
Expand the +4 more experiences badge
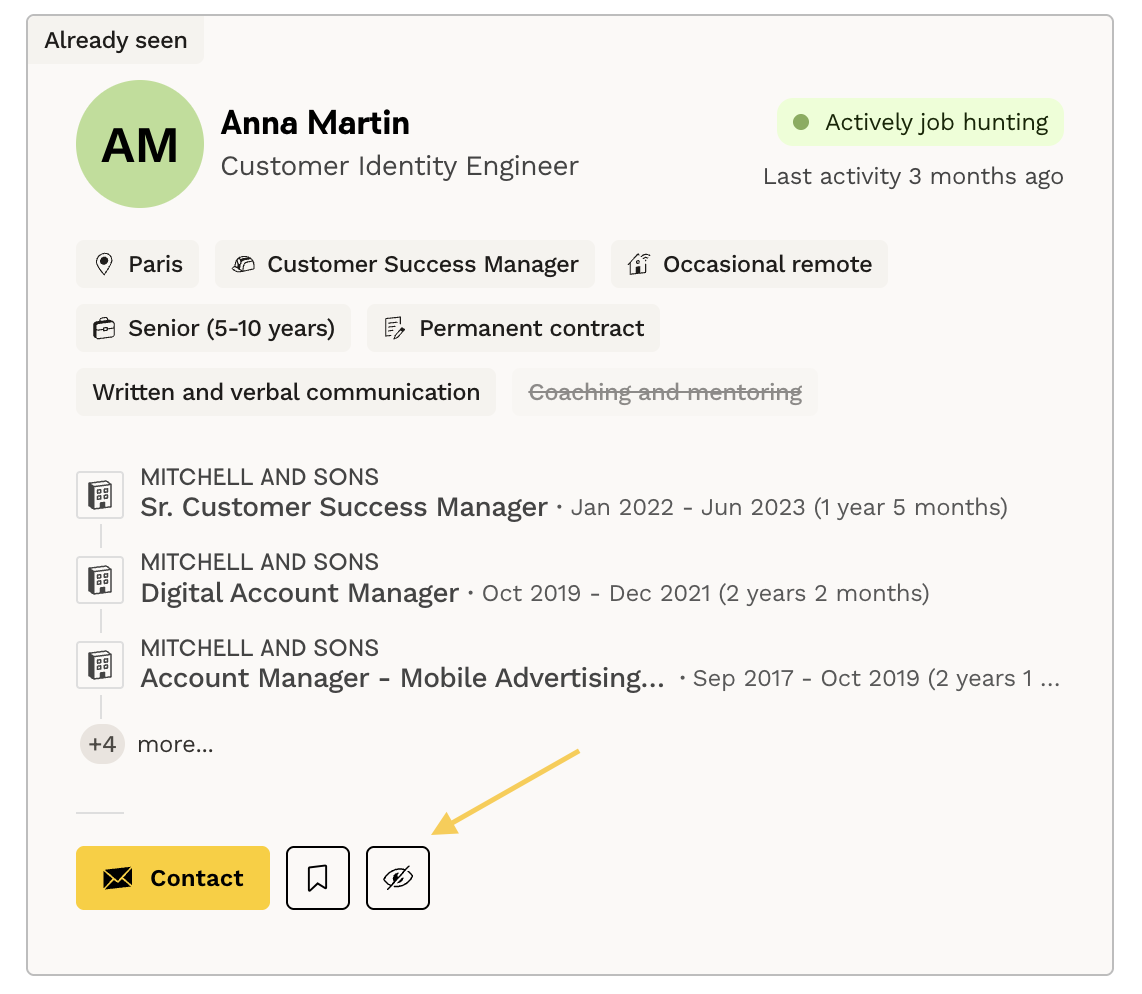coord(102,744)
